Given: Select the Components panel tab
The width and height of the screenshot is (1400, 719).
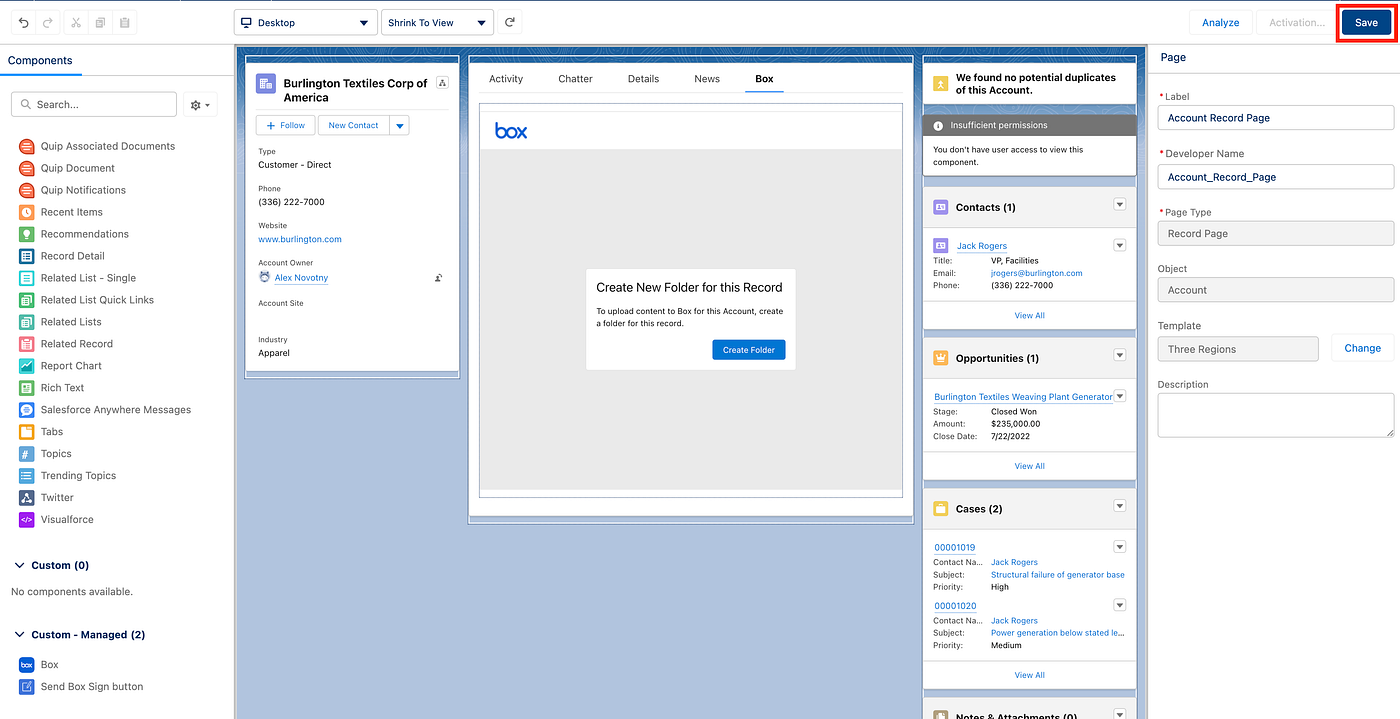Looking at the screenshot, I should pyautogui.click(x=40, y=60).
